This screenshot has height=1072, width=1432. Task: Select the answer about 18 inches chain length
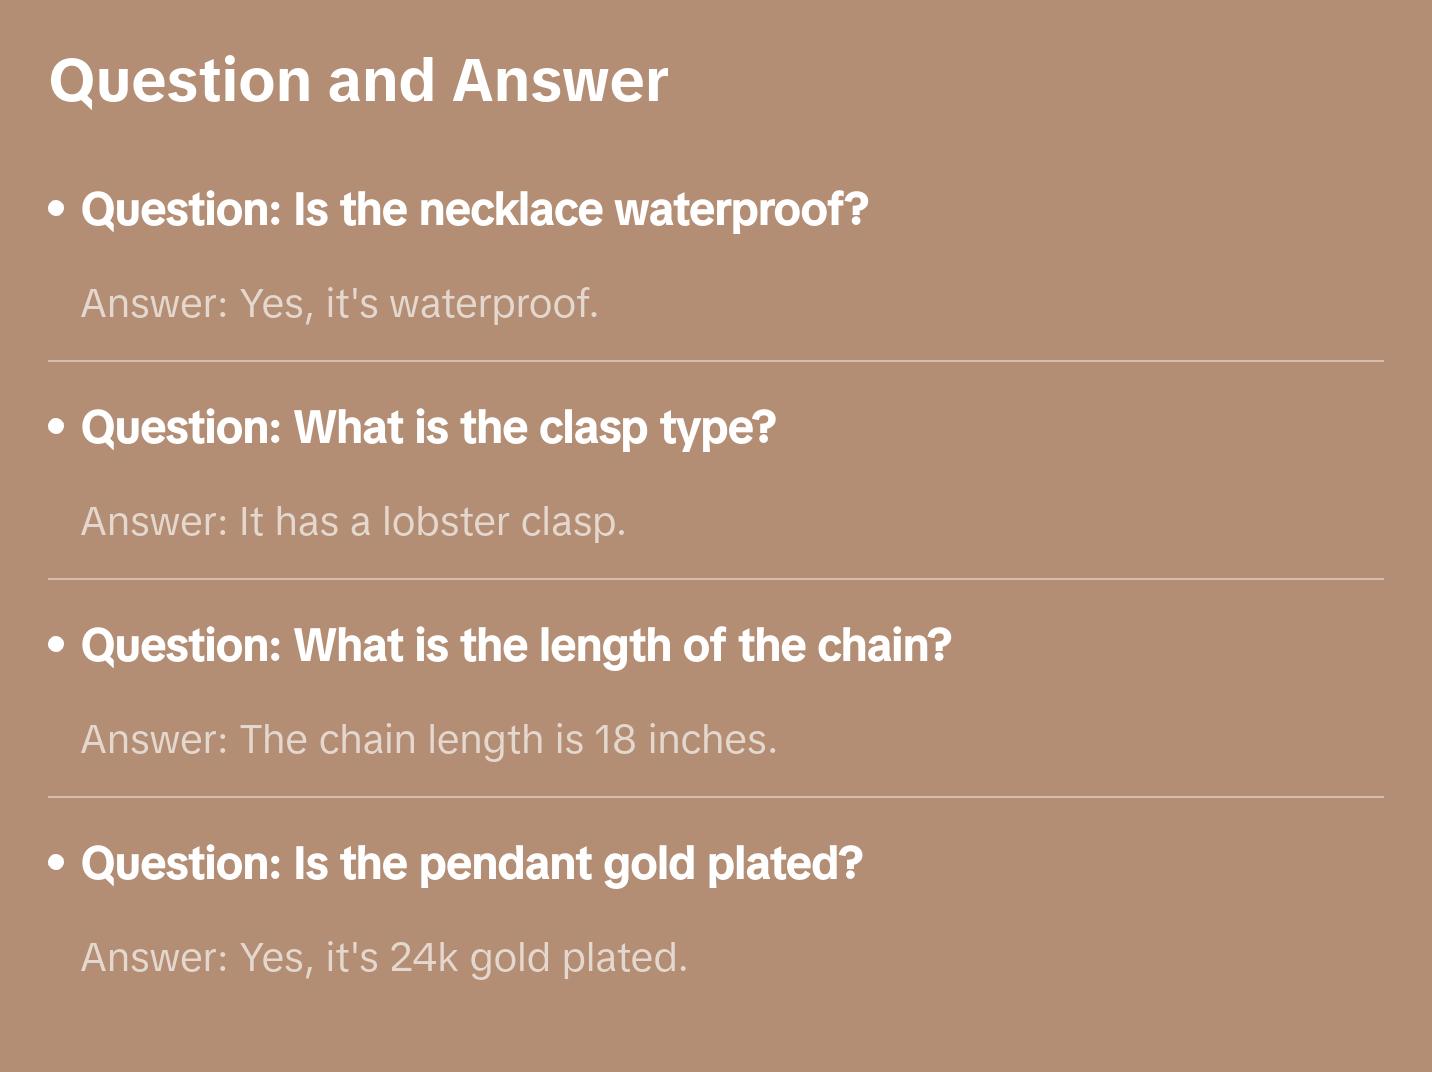pos(429,740)
